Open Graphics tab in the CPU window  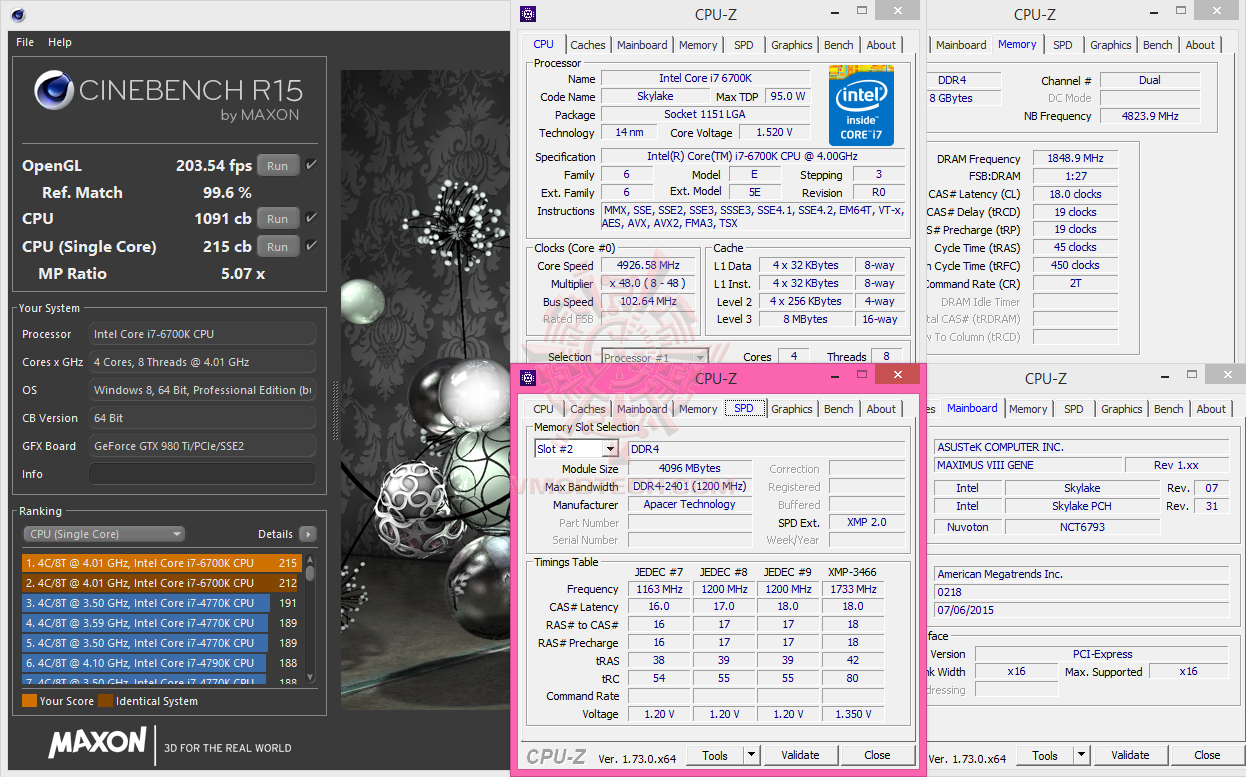coord(792,45)
